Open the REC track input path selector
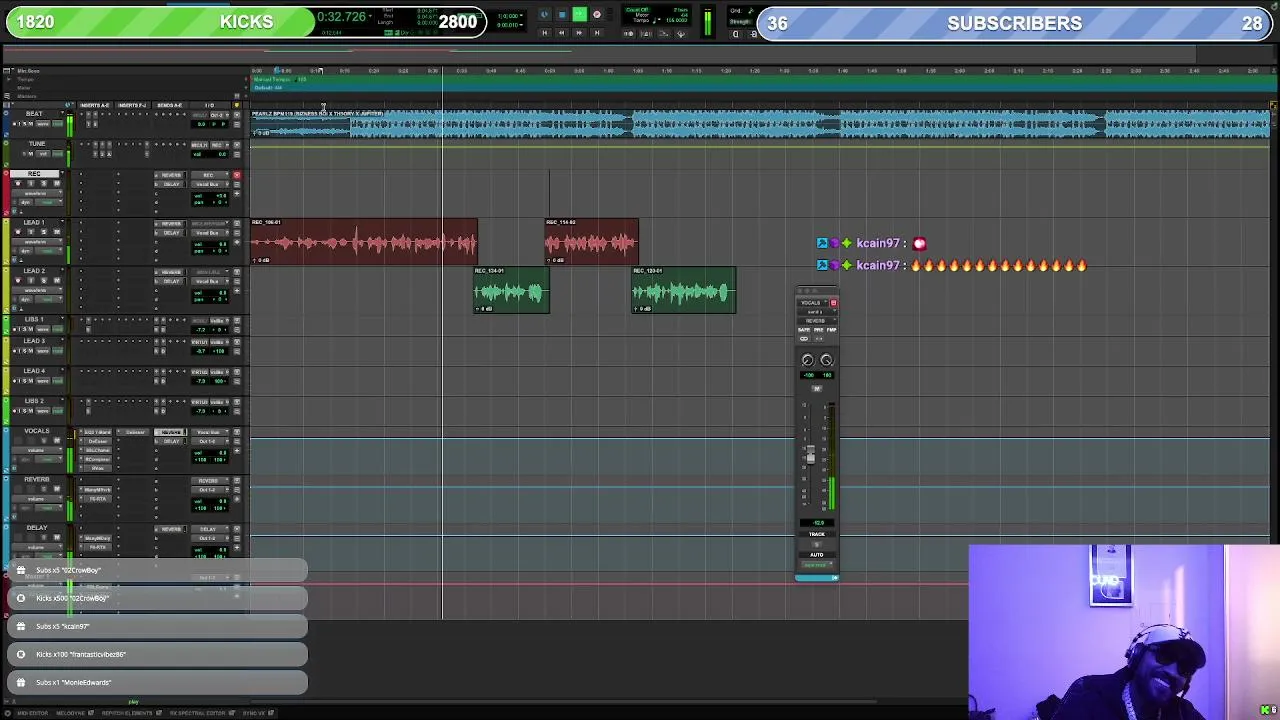 (x=209, y=175)
